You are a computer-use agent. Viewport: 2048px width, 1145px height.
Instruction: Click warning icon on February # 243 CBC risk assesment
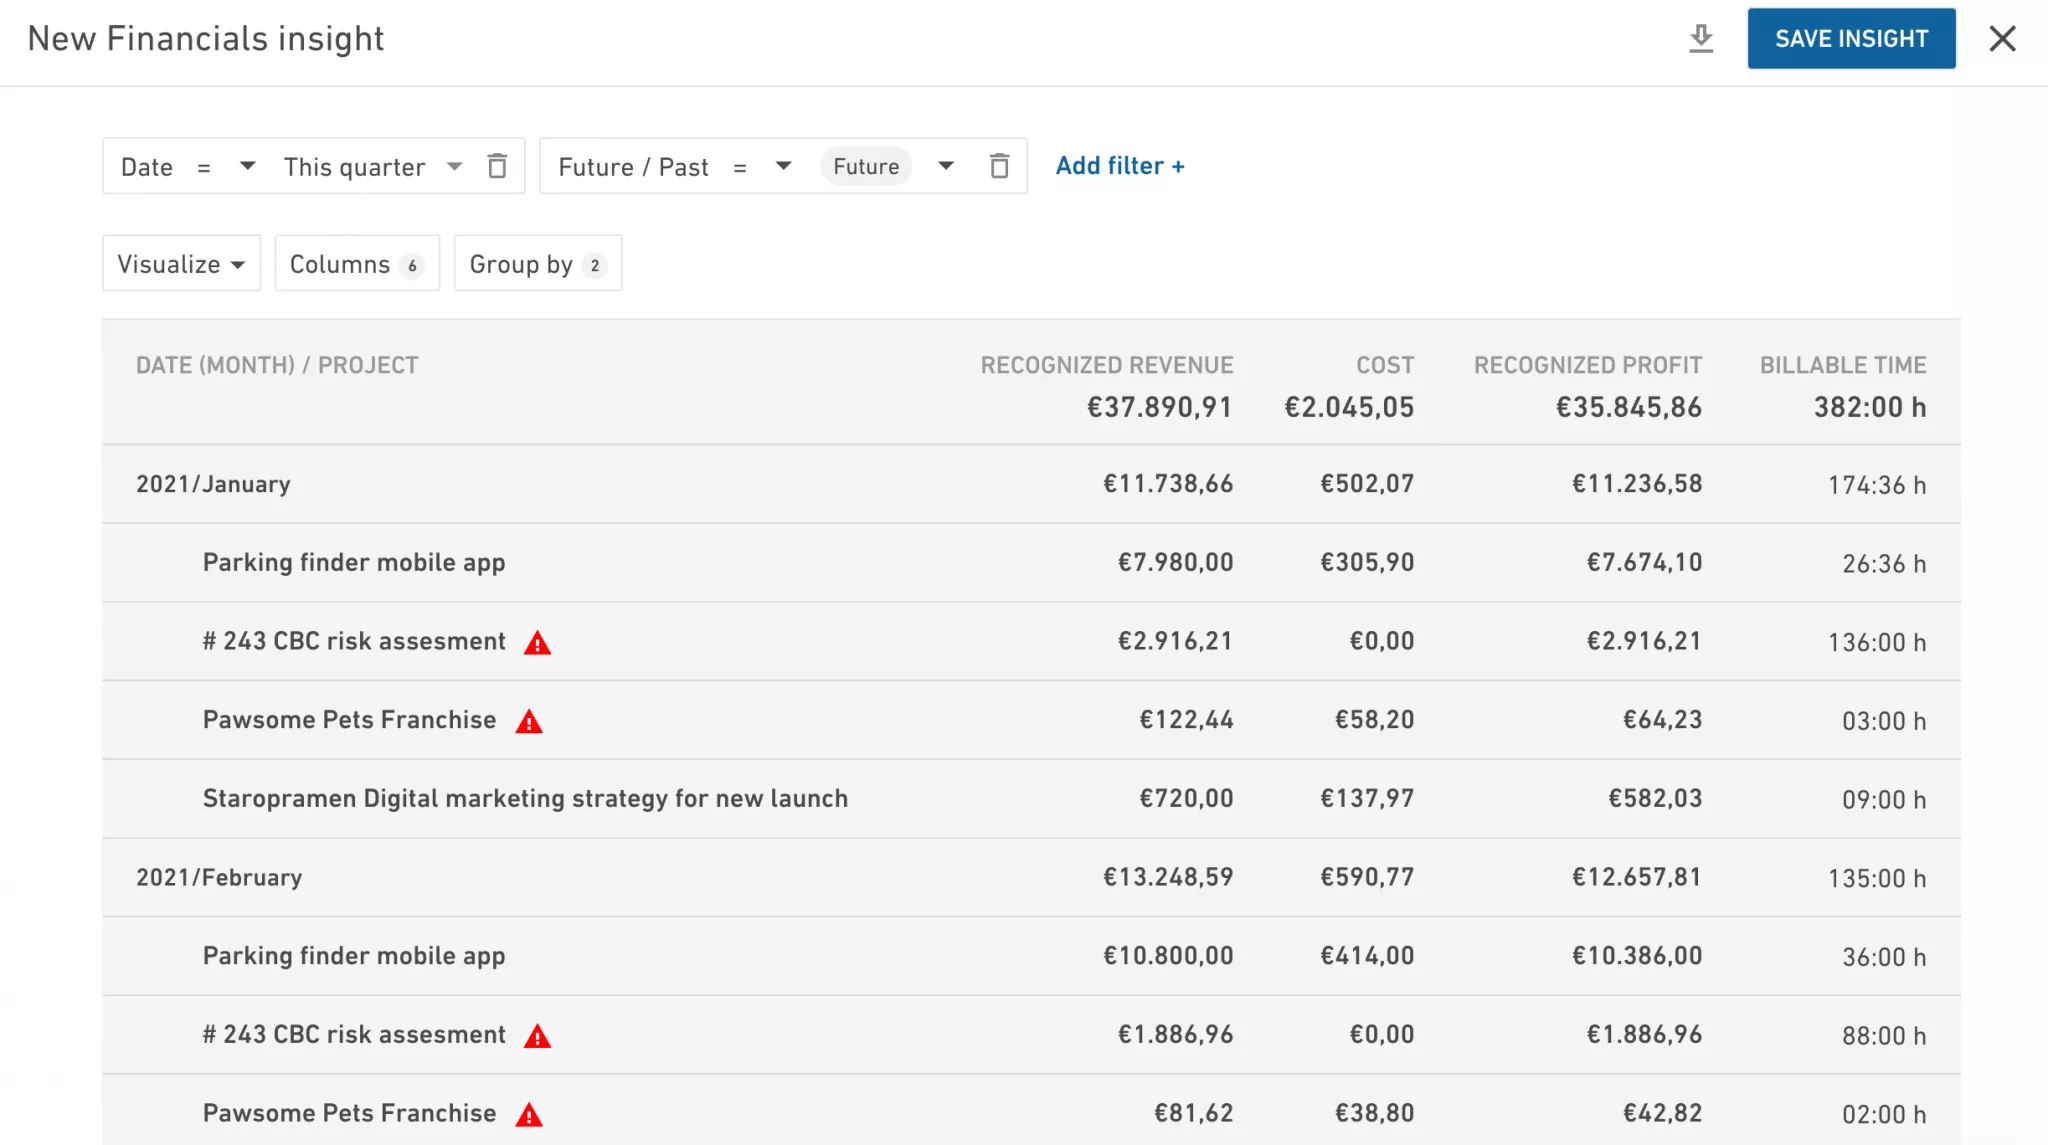[537, 1036]
